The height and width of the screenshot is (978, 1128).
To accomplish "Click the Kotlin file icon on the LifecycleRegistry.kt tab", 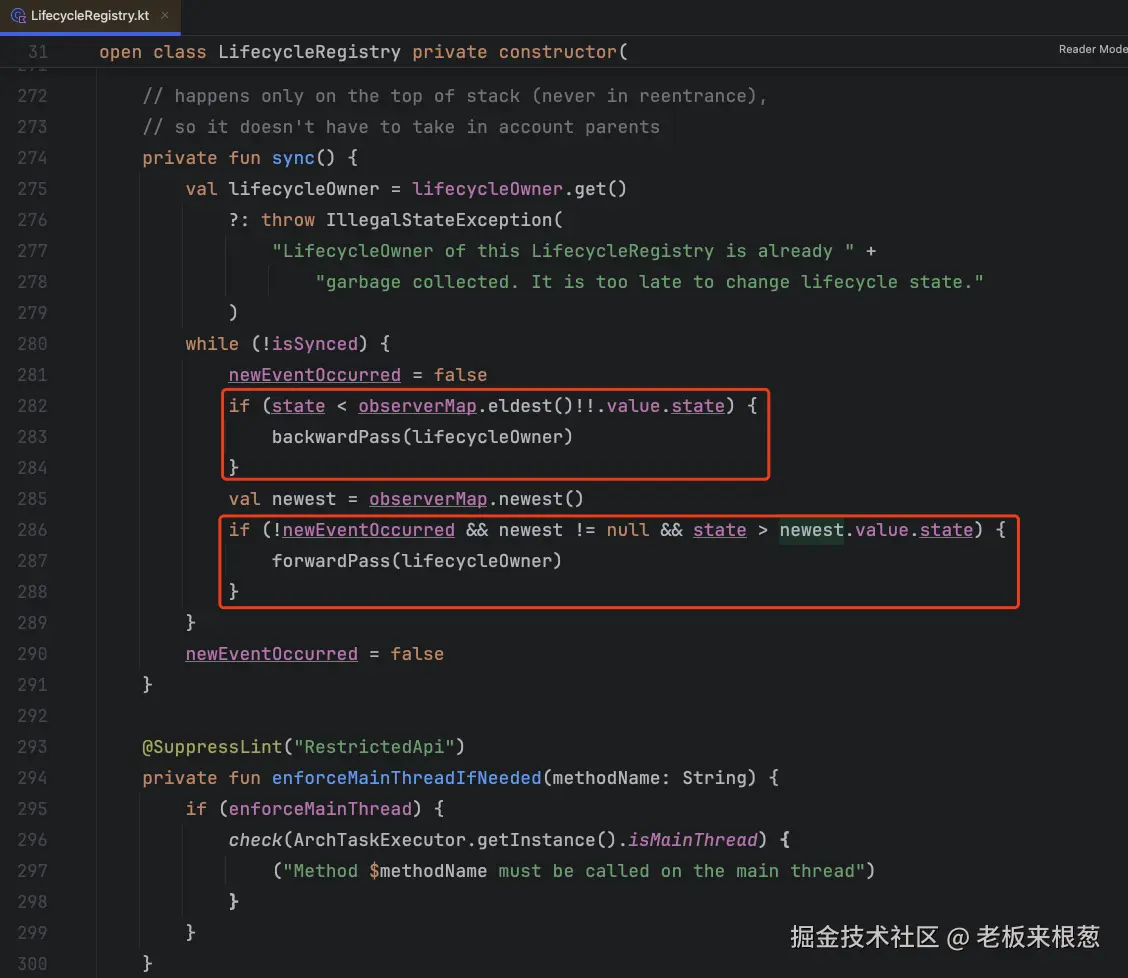I will point(18,16).
